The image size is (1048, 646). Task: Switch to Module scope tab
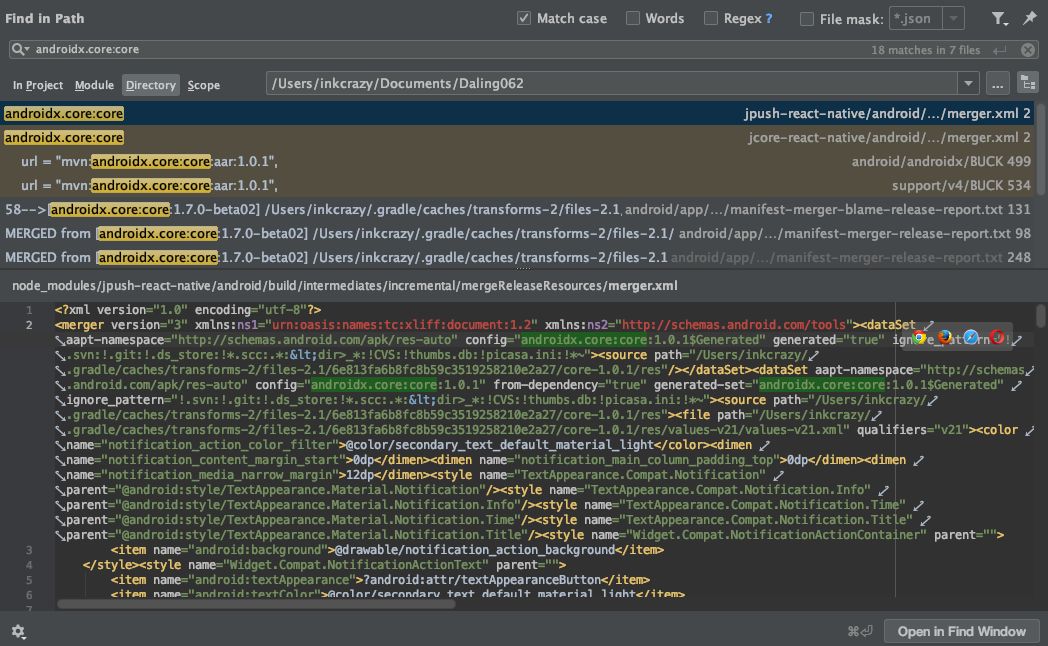[x=94, y=85]
